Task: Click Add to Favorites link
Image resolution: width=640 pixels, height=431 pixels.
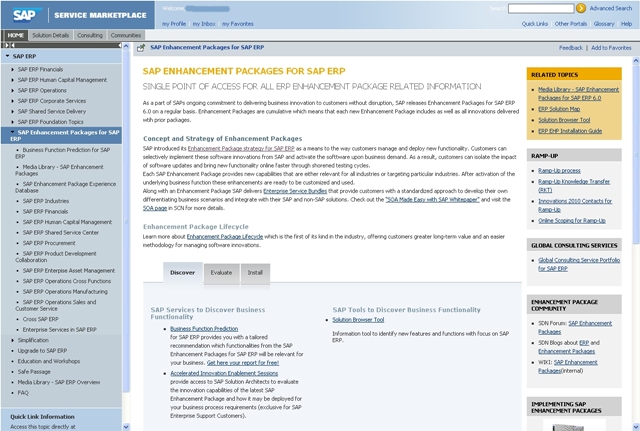Action: click(x=611, y=47)
